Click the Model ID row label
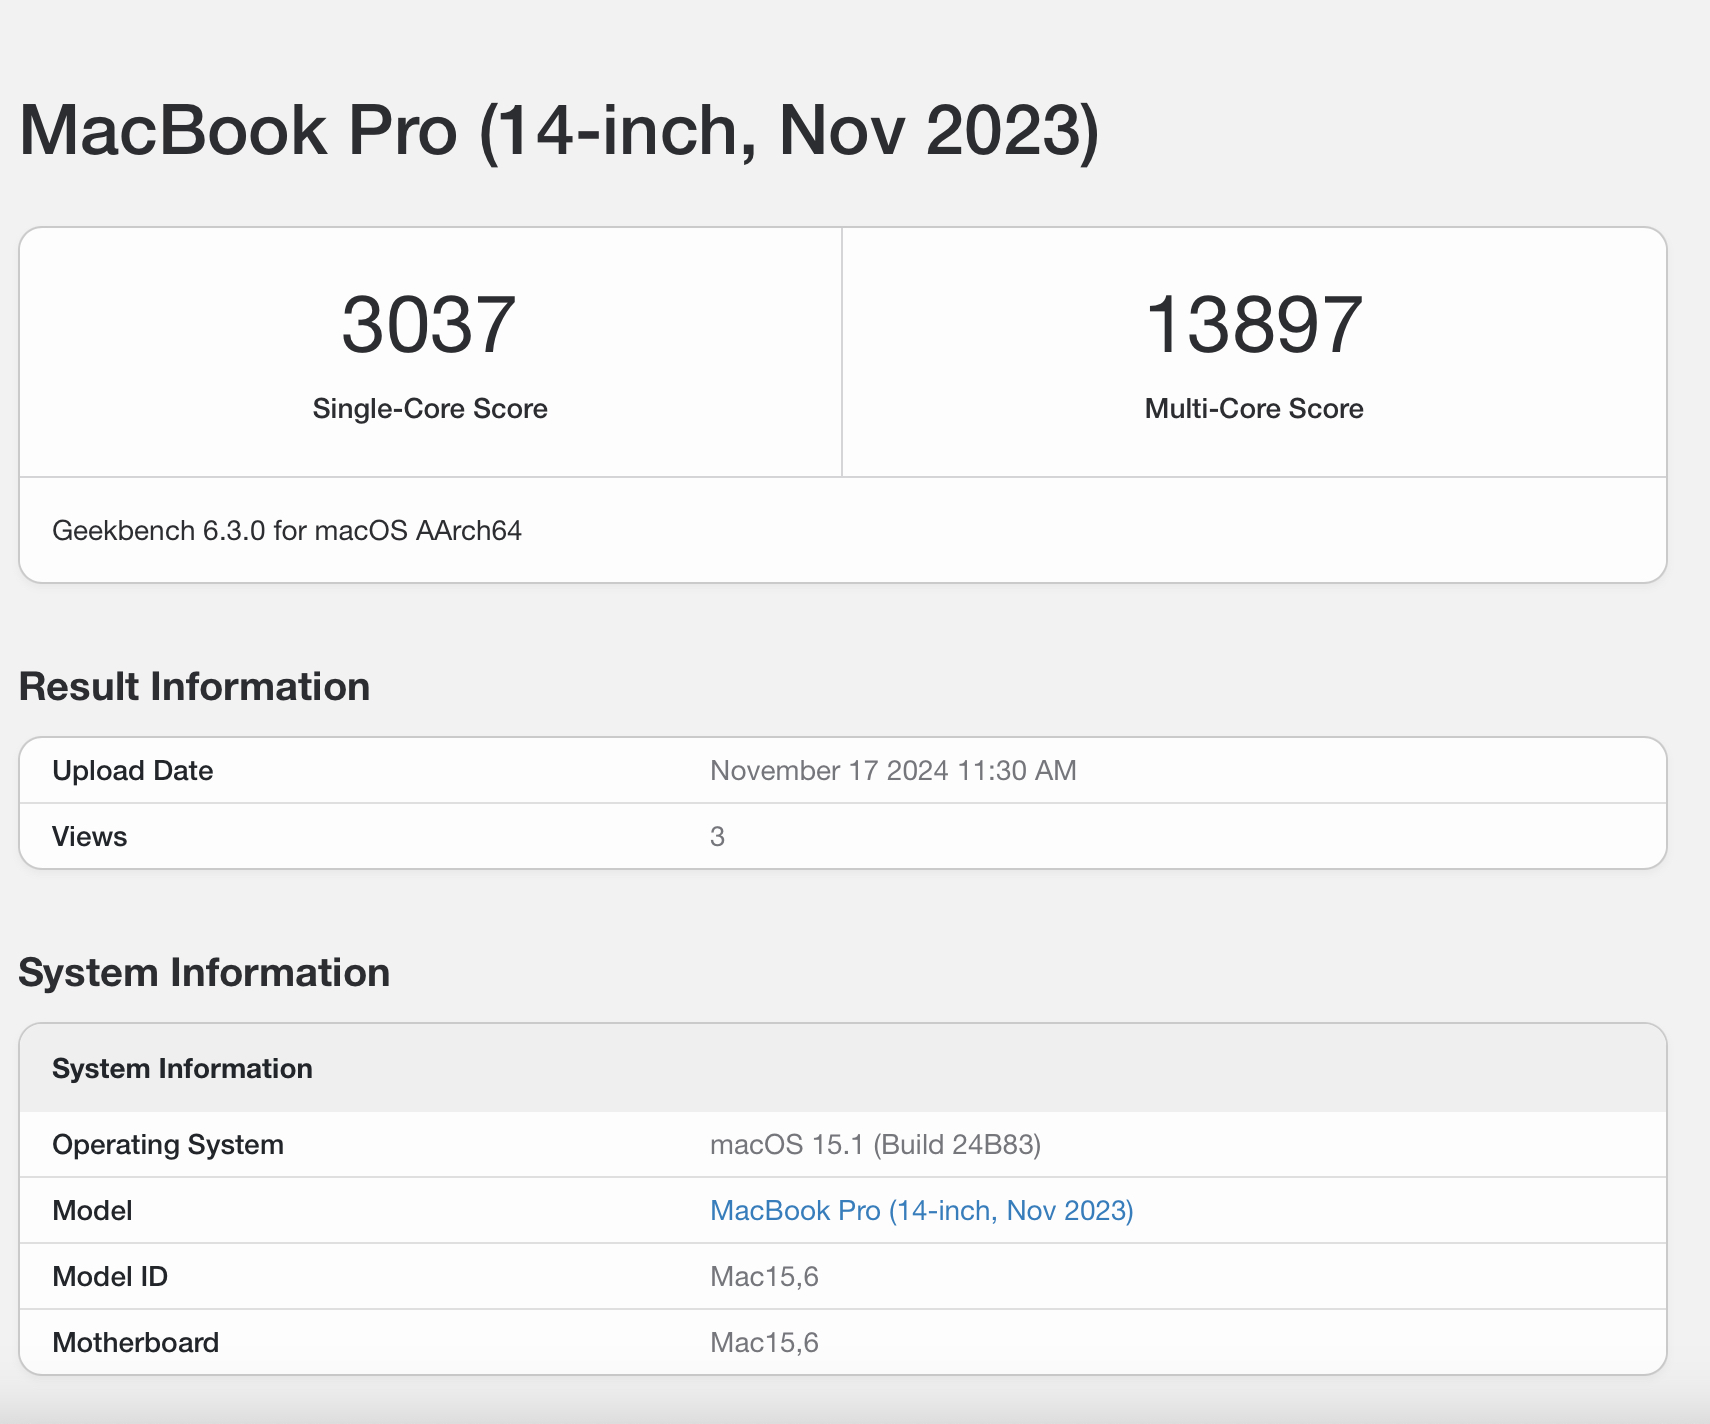Screen dimensions: 1710x1424 click(x=110, y=1276)
